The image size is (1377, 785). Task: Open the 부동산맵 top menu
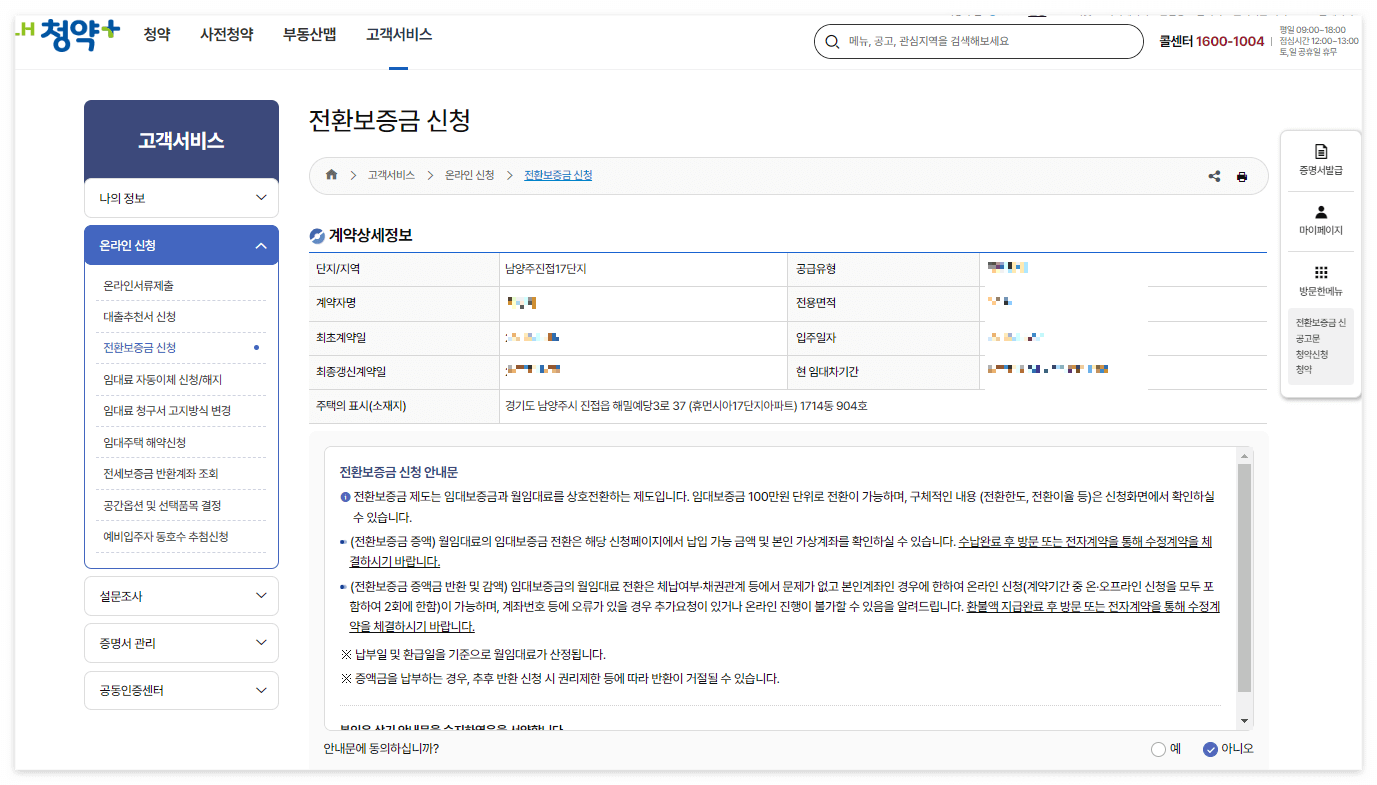coord(310,34)
